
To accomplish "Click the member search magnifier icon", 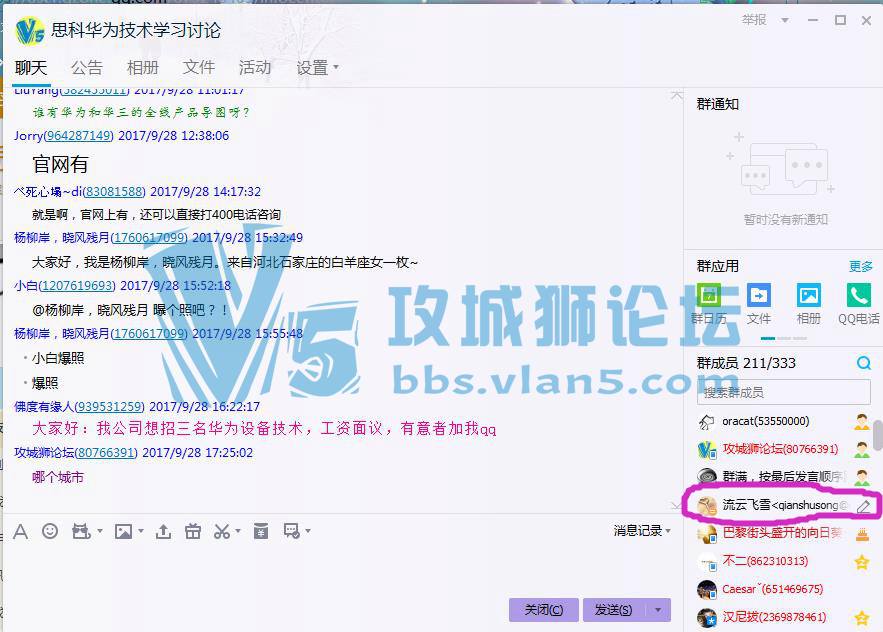I will click(863, 363).
